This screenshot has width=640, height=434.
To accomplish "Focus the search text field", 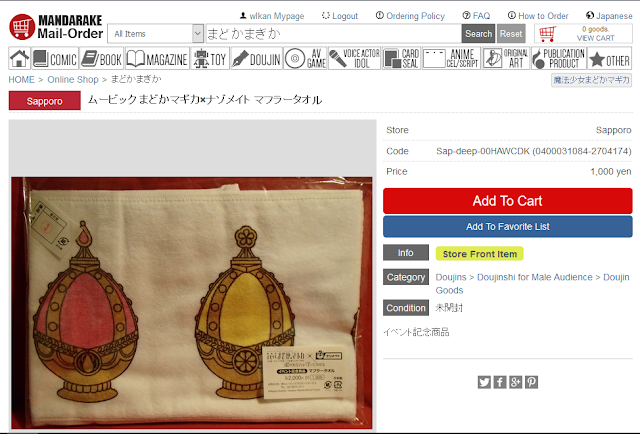I will [333, 33].
